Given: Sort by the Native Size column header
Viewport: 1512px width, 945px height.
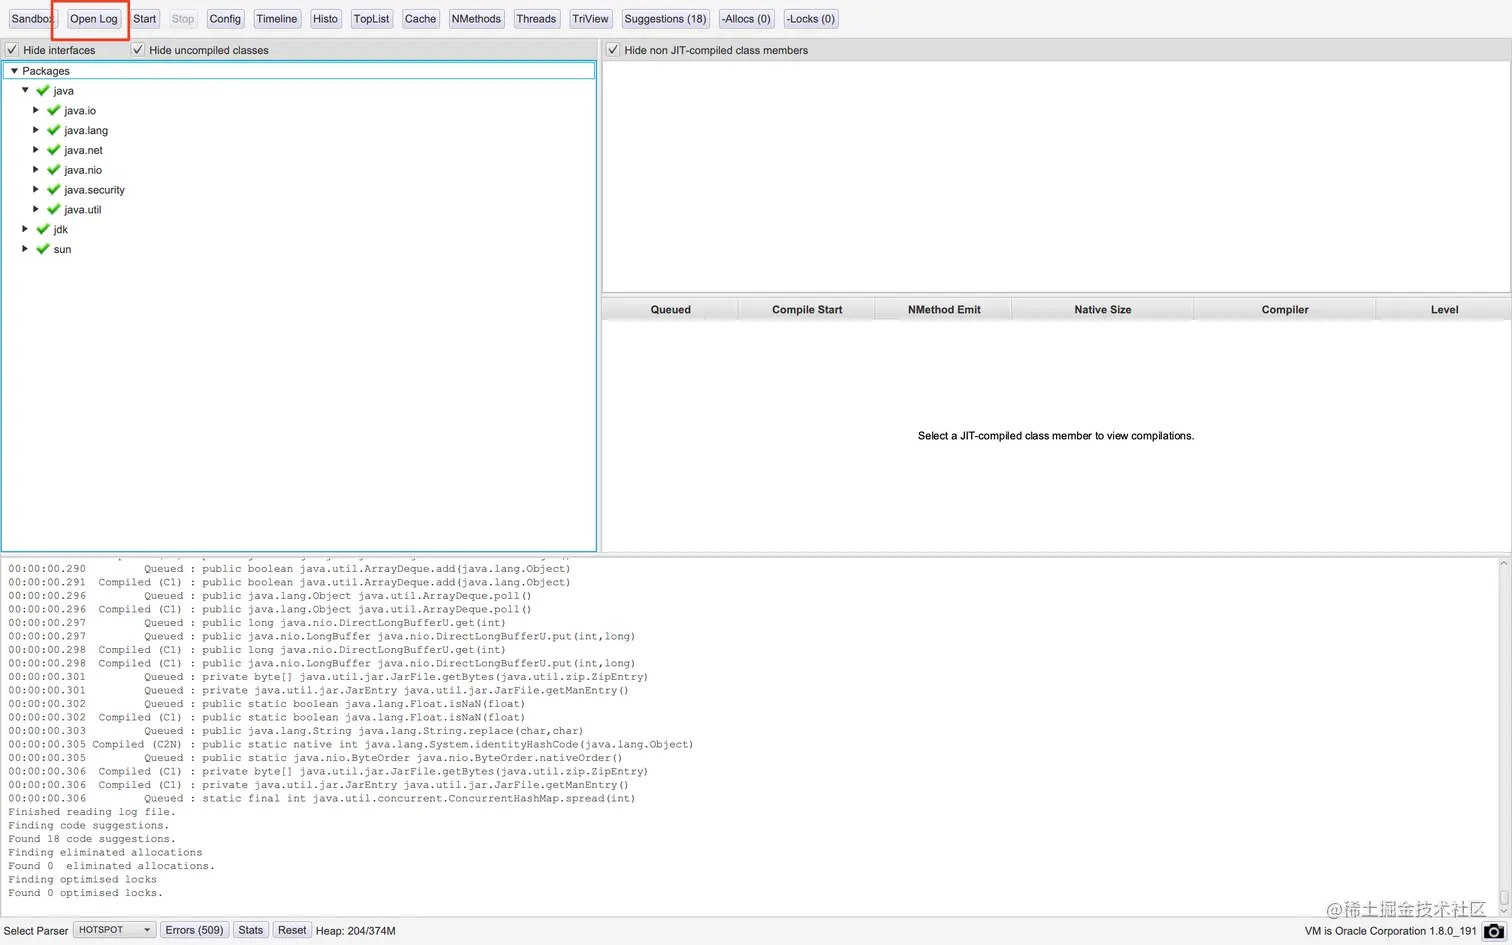Looking at the screenshot, I should pyautogui.click(x=1103, y=310).
